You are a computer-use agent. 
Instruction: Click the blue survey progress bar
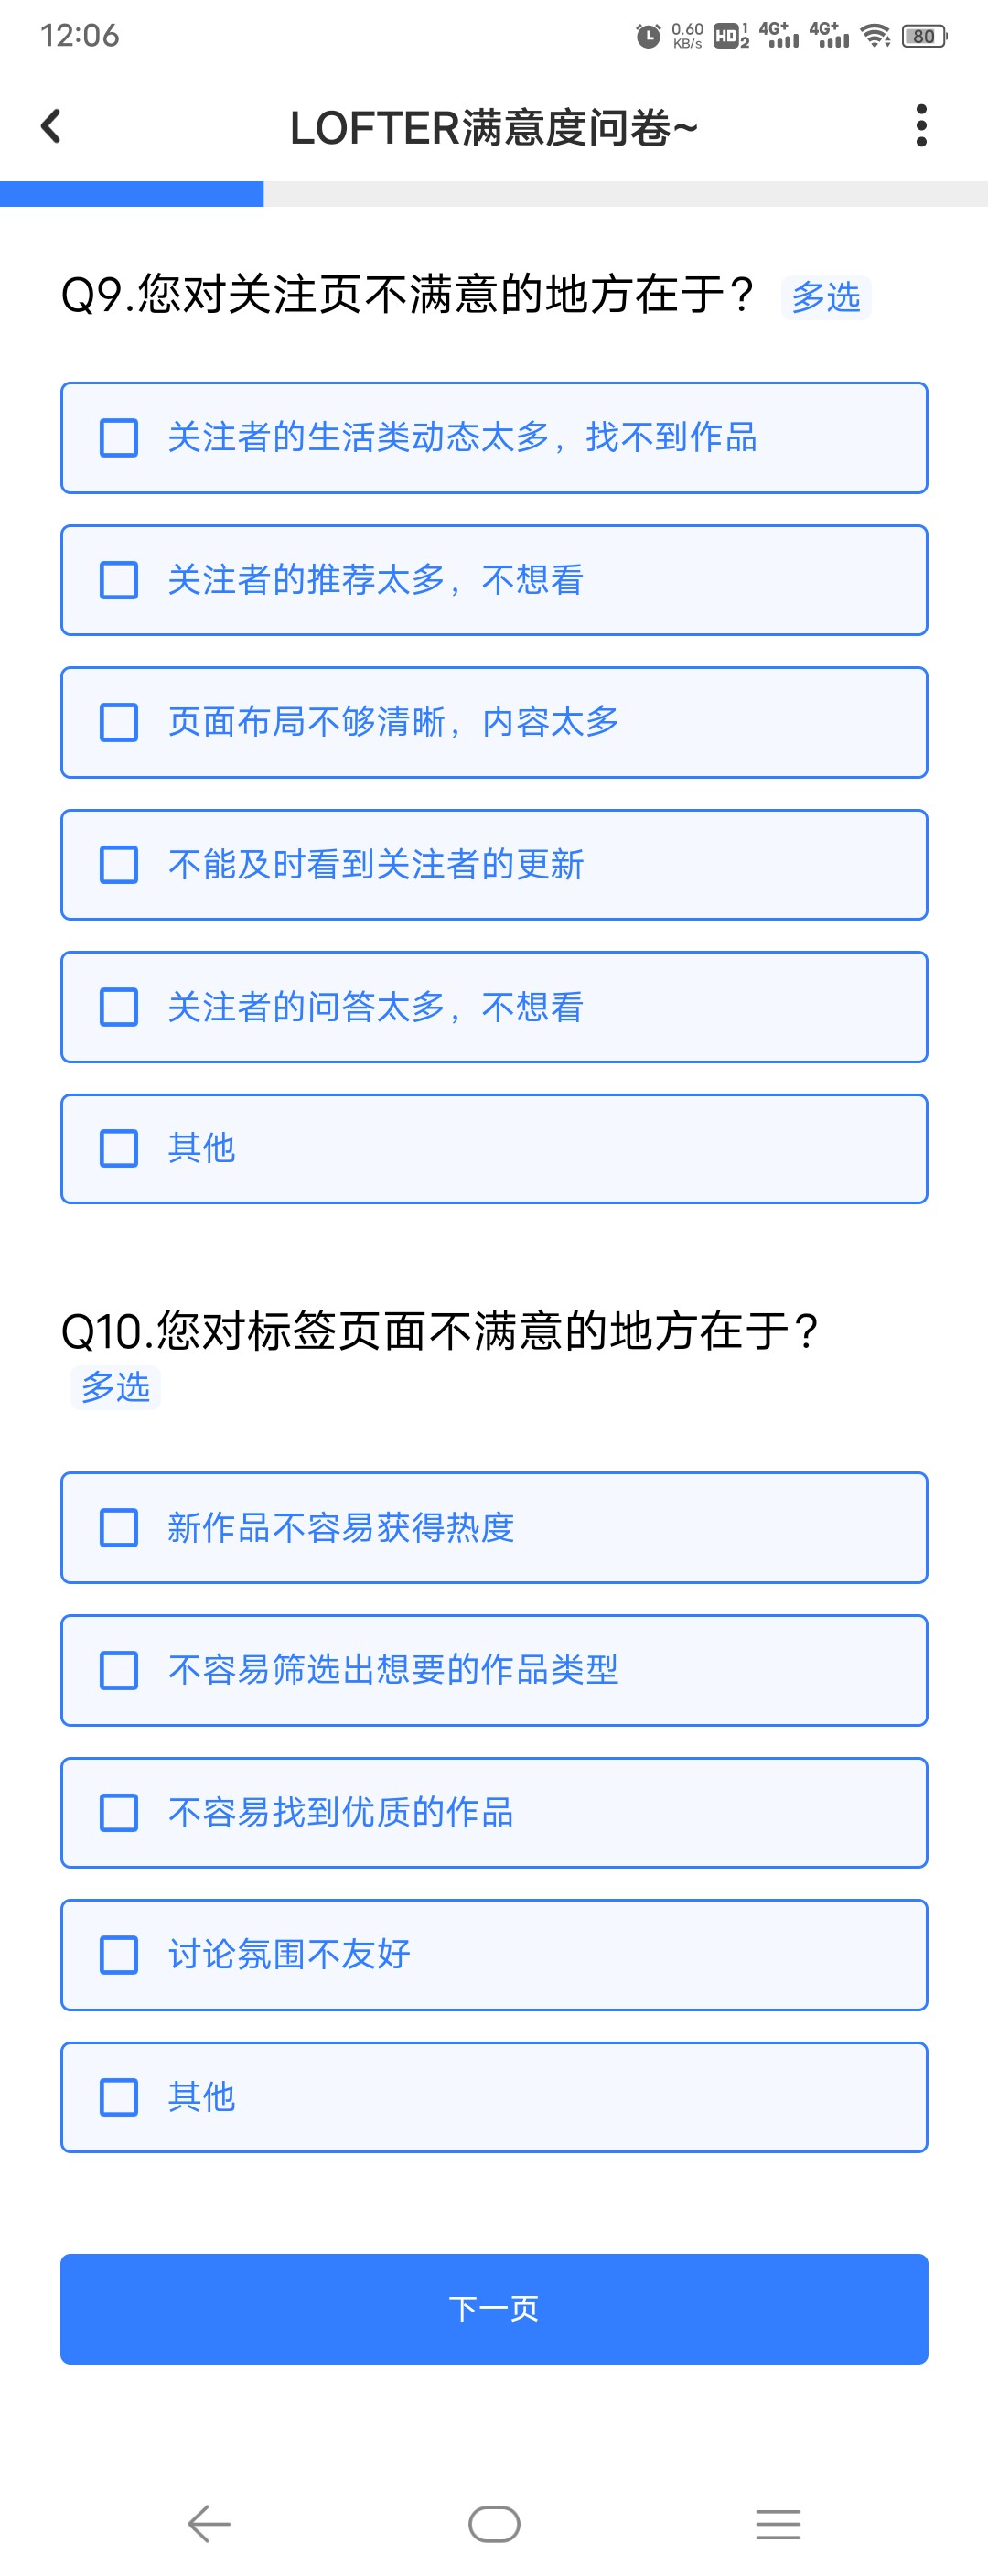[x=132, y=194]
